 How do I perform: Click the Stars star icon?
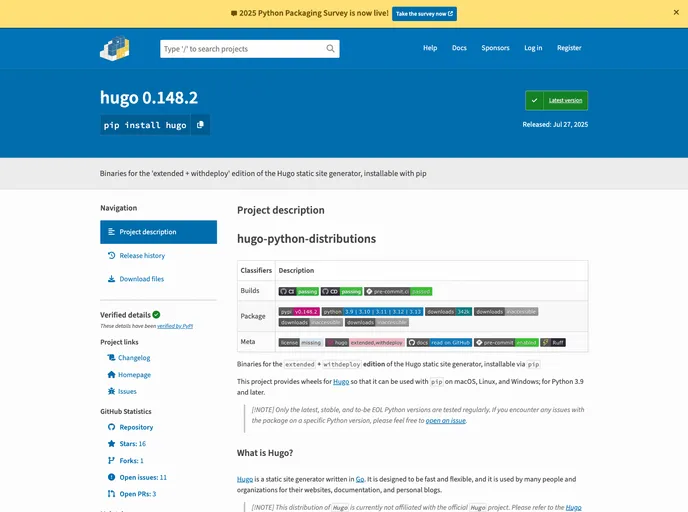coord(111,444)
